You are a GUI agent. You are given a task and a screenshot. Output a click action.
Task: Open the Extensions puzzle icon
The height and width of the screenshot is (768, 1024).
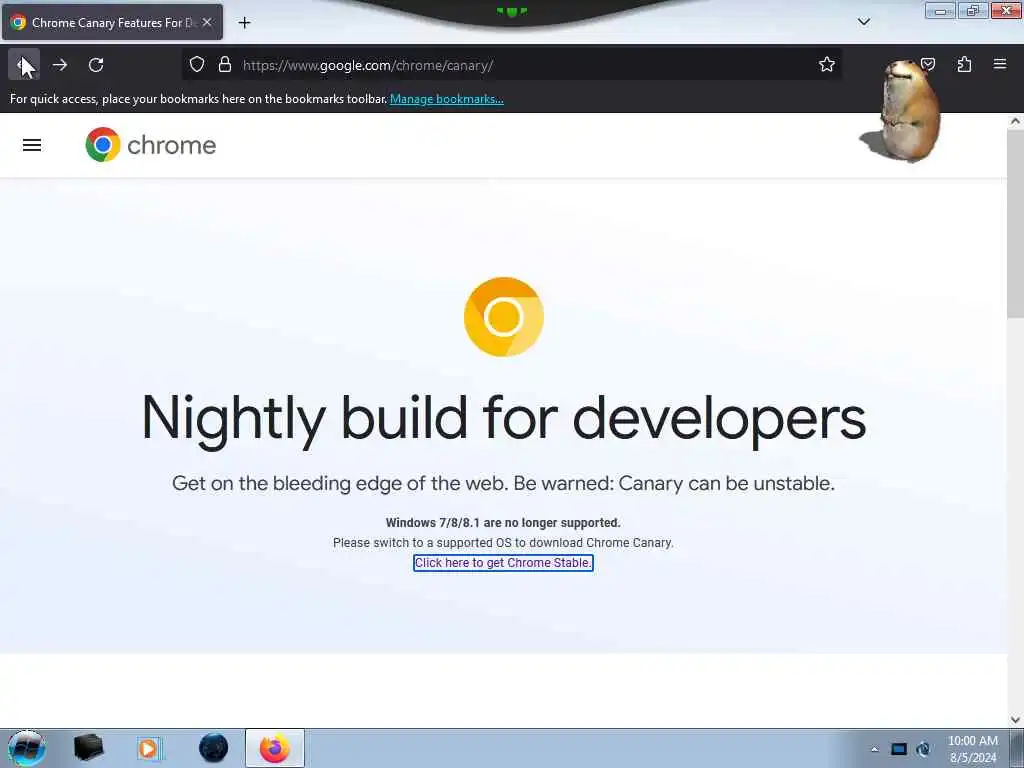964,64
